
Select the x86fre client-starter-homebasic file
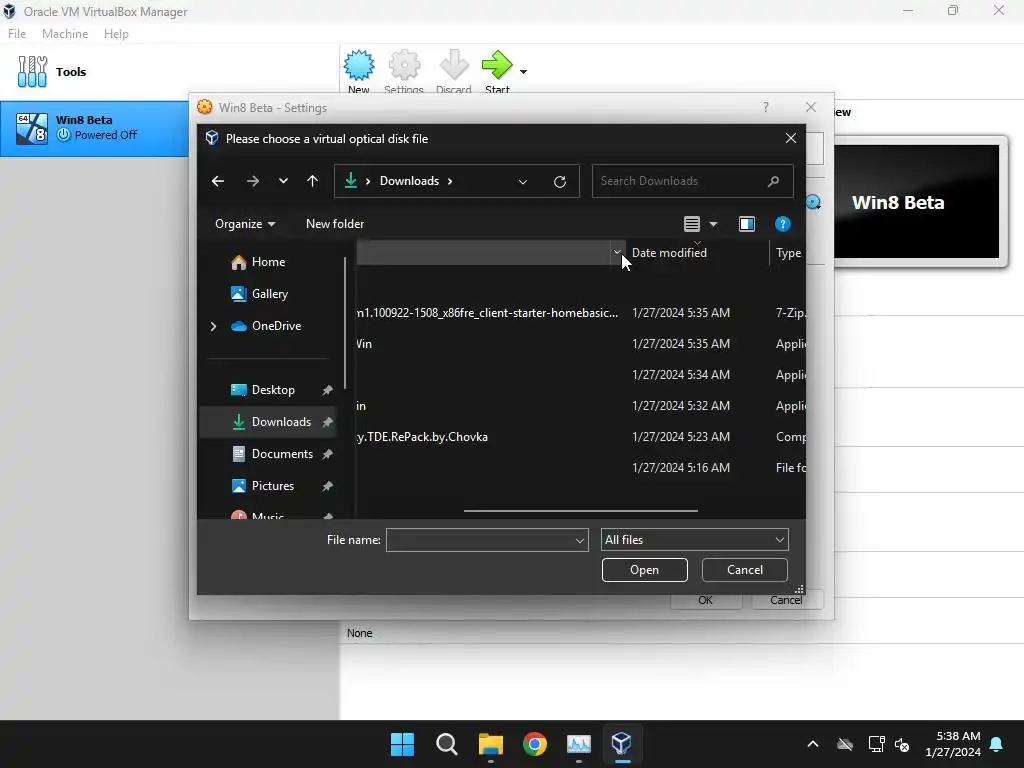(581, 313)
